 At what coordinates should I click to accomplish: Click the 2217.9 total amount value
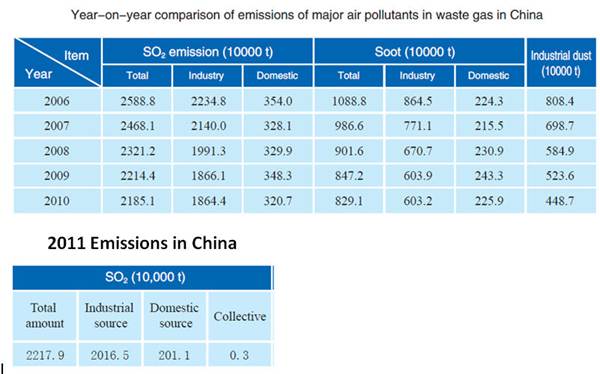click(45, 355)
